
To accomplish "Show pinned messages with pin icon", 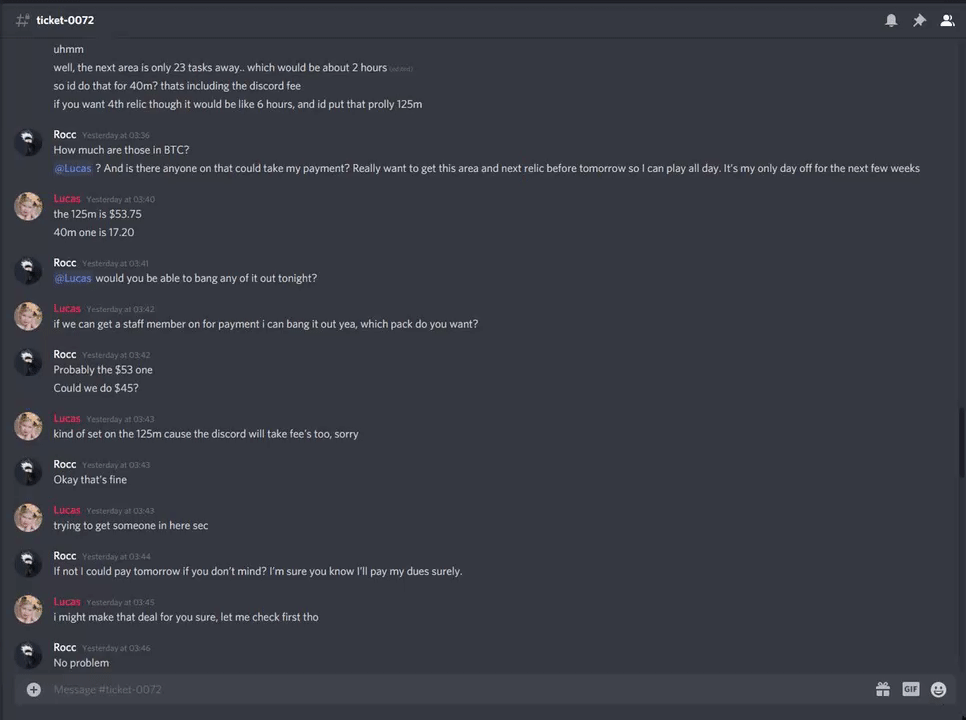I will tap(919, 20).
